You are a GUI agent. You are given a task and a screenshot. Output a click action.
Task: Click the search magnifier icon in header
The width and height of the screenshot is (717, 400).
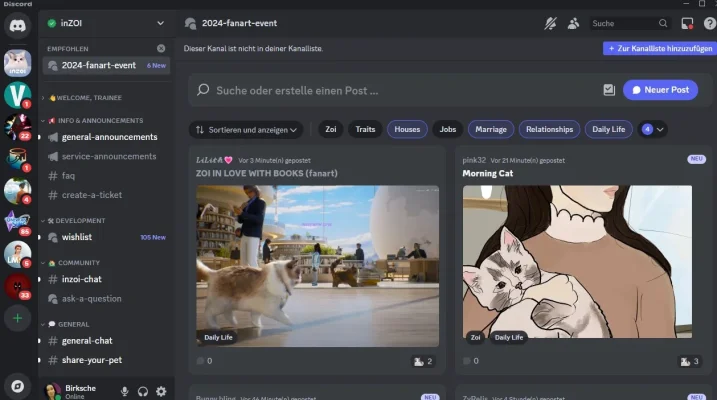[x=663, y=23]
